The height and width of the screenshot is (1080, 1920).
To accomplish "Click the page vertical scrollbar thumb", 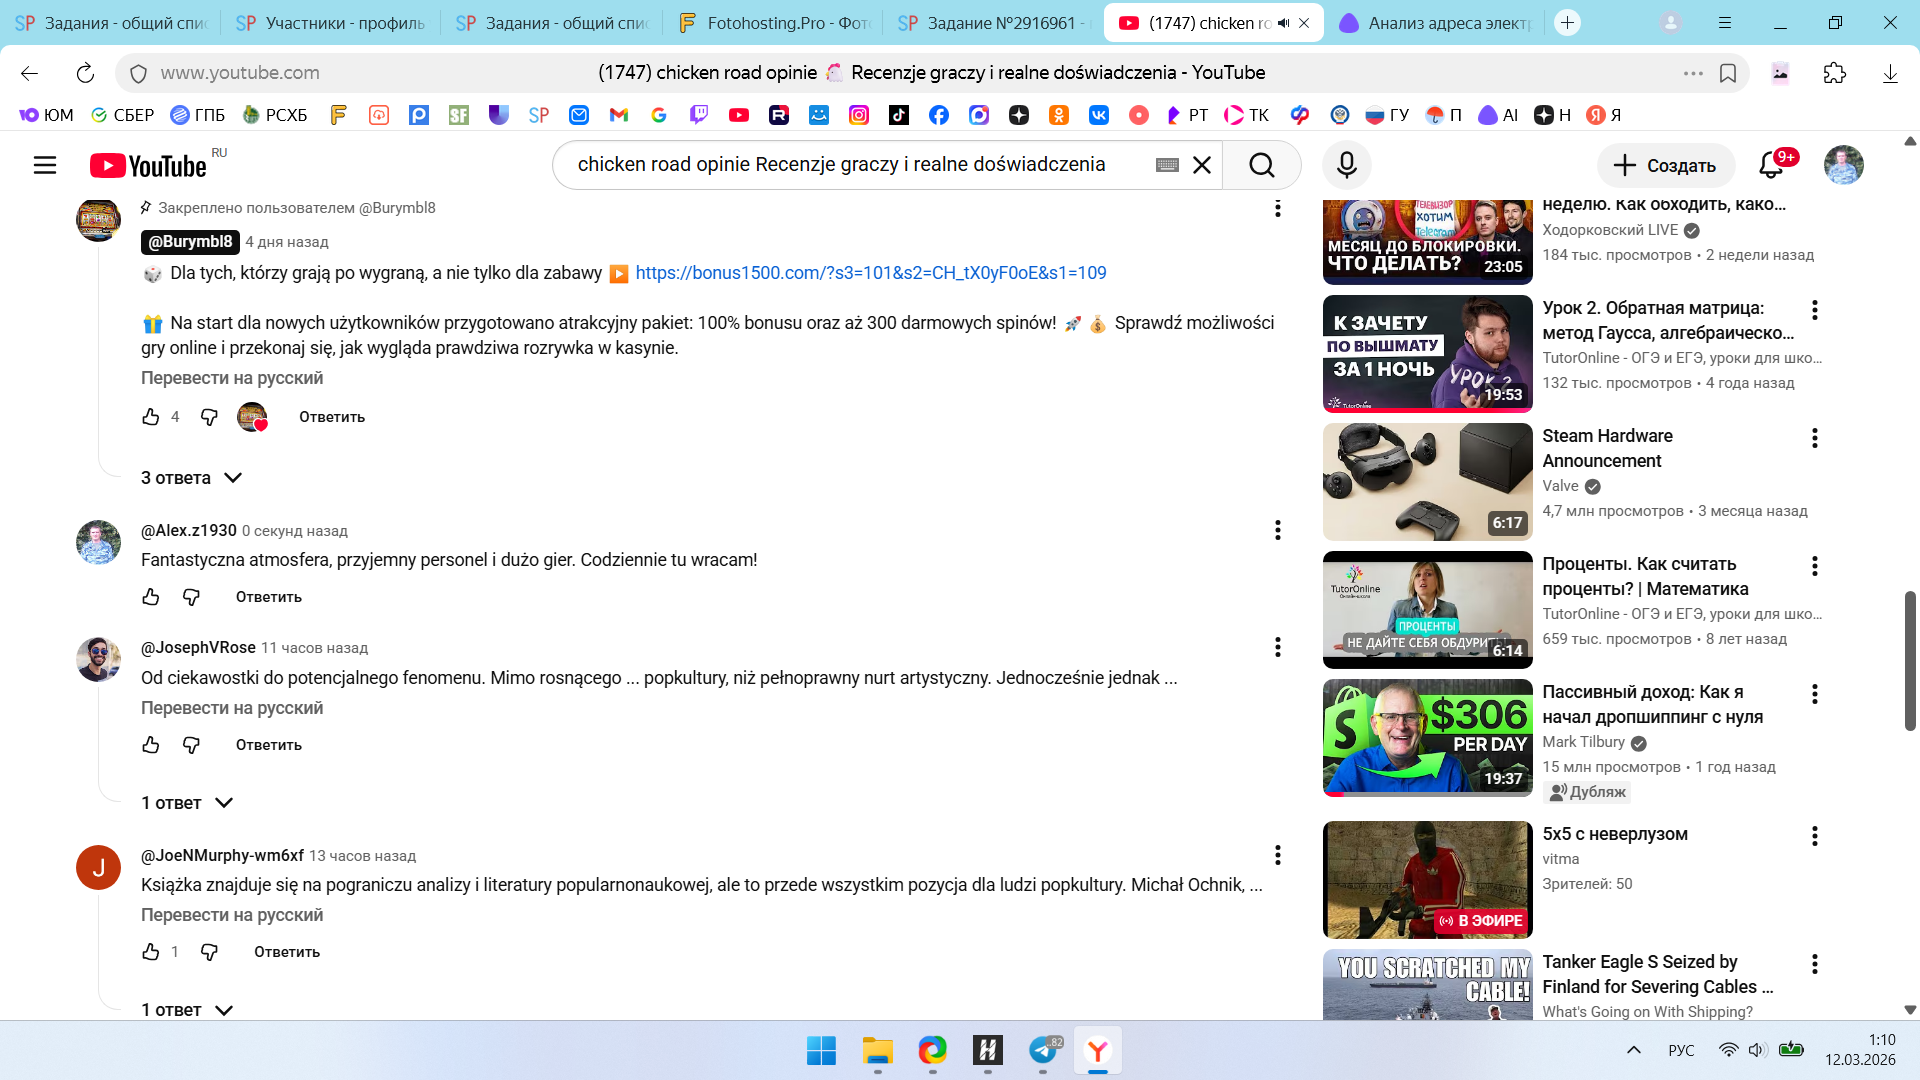I will point(1909,660).
